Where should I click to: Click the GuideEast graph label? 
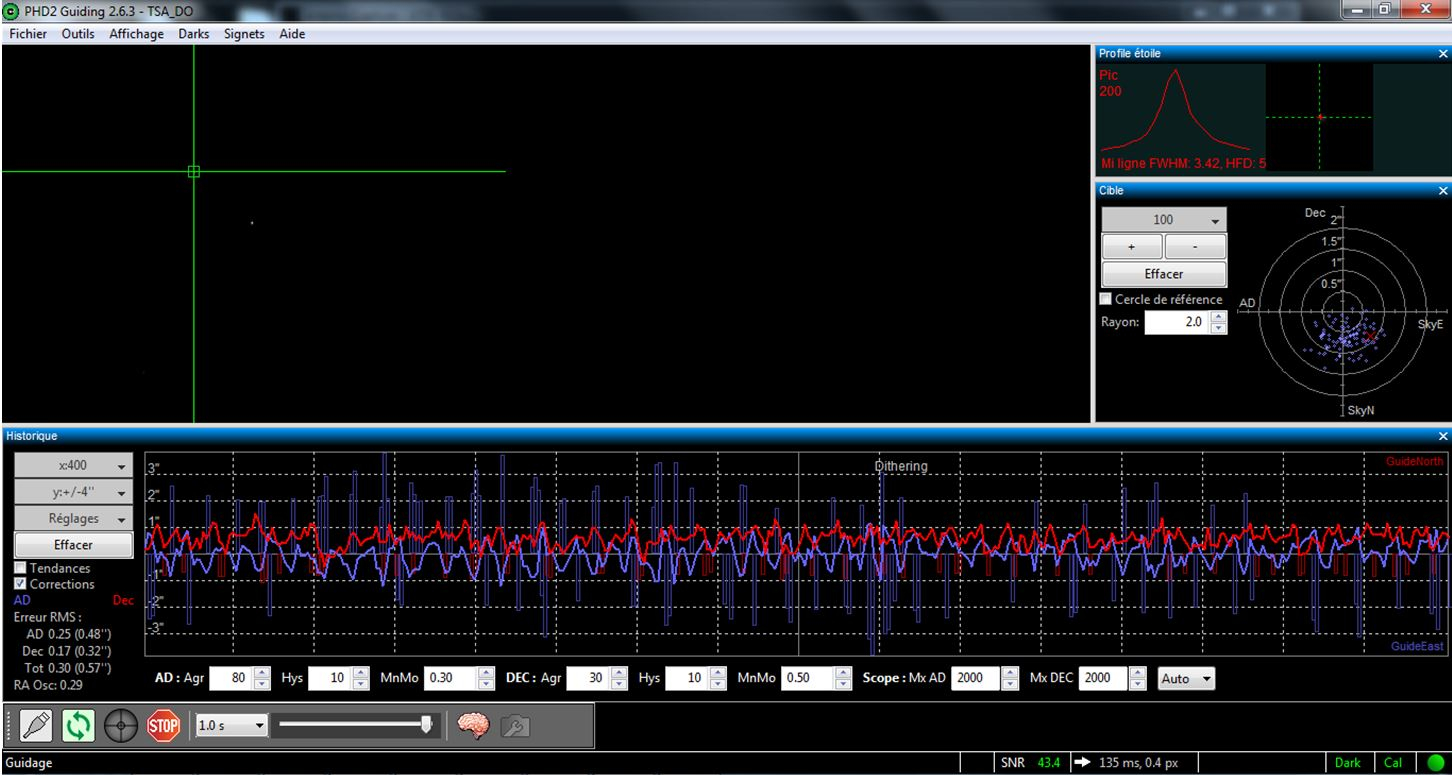tap(1417, 647)
